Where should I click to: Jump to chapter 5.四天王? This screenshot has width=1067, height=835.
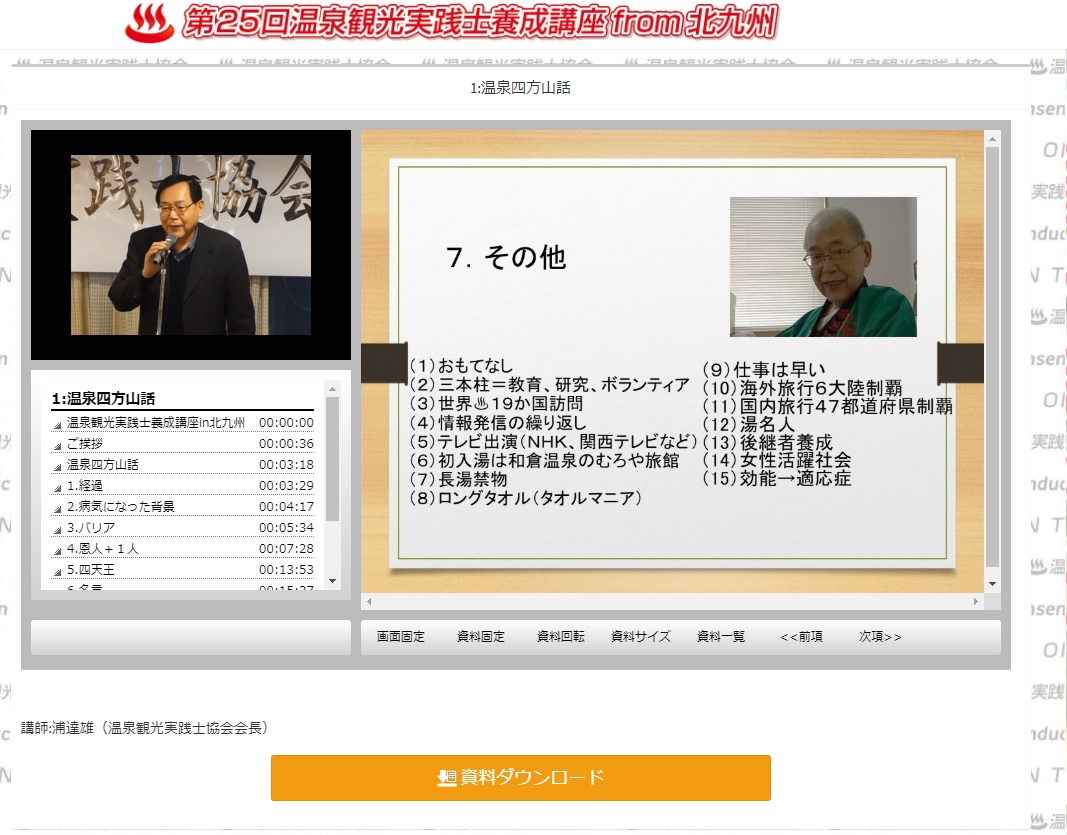point(91,570)
